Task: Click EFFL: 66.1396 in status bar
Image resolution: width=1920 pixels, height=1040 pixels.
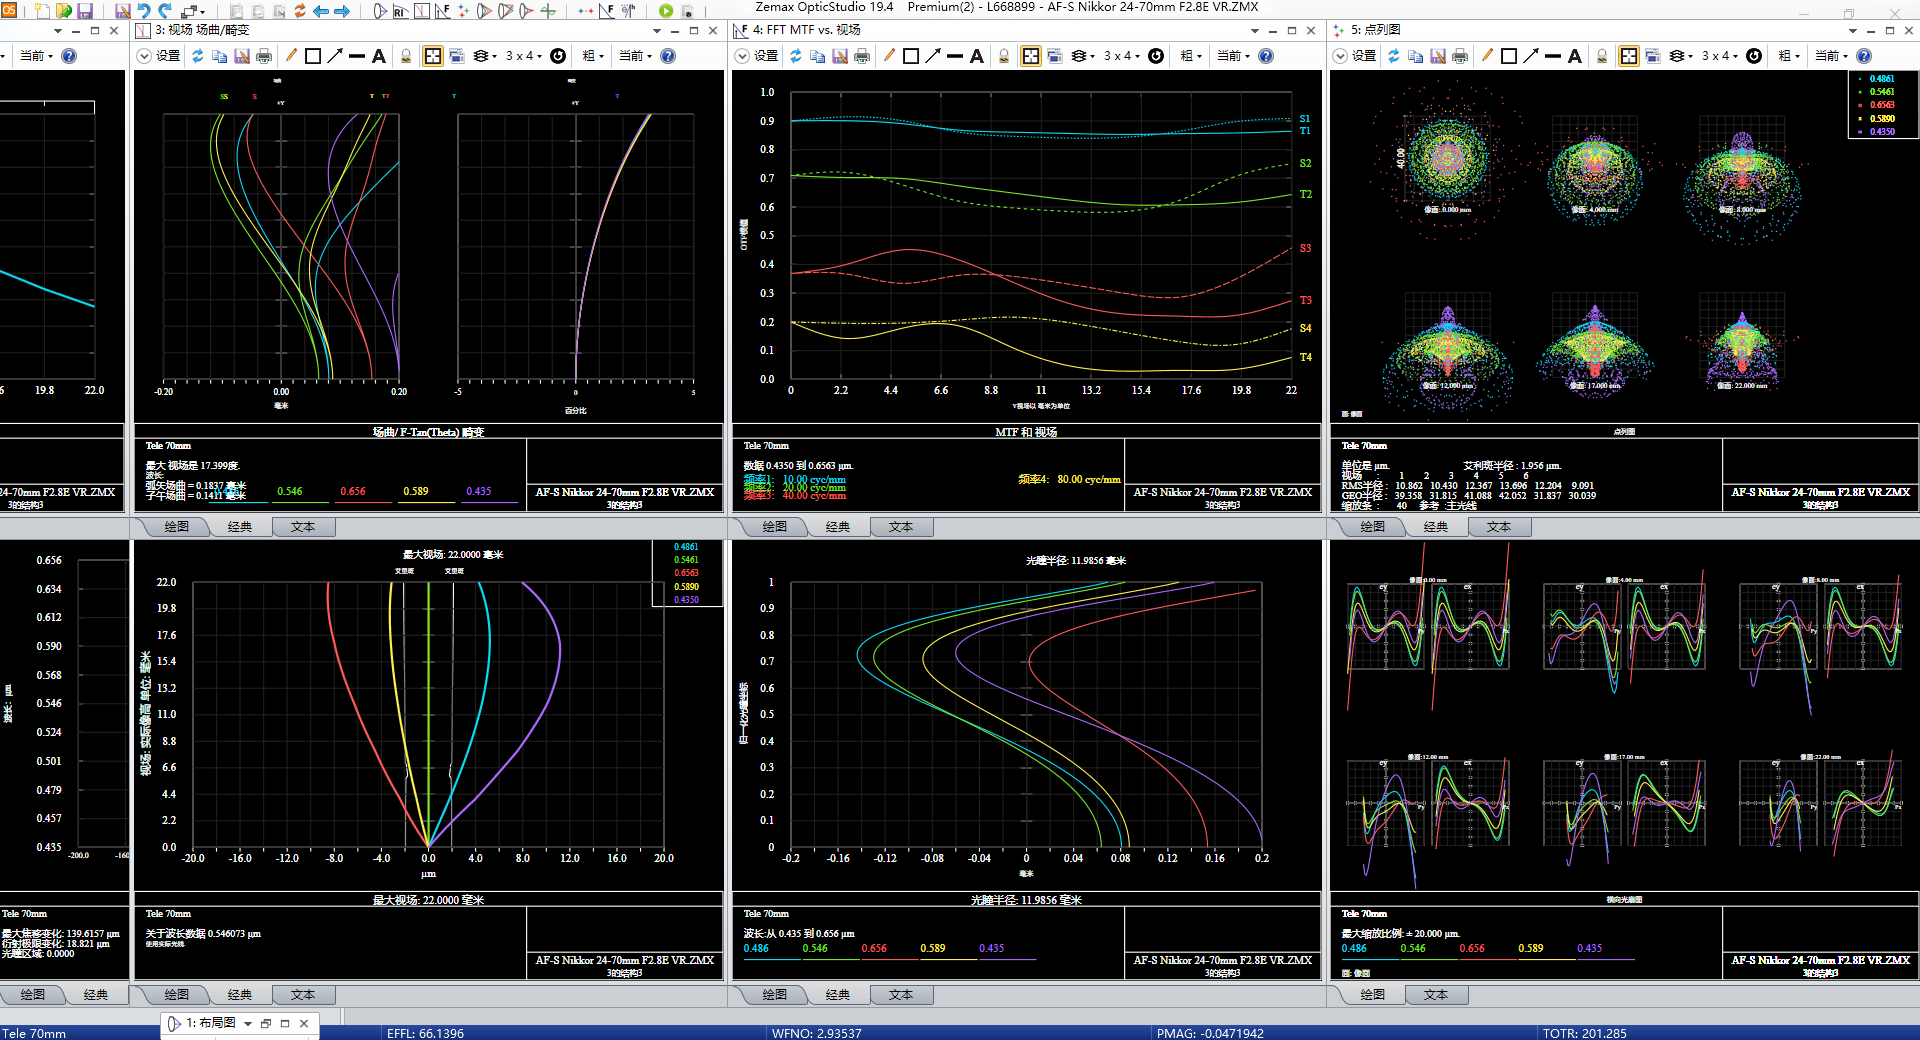Action: click(x=425, y=1033)
